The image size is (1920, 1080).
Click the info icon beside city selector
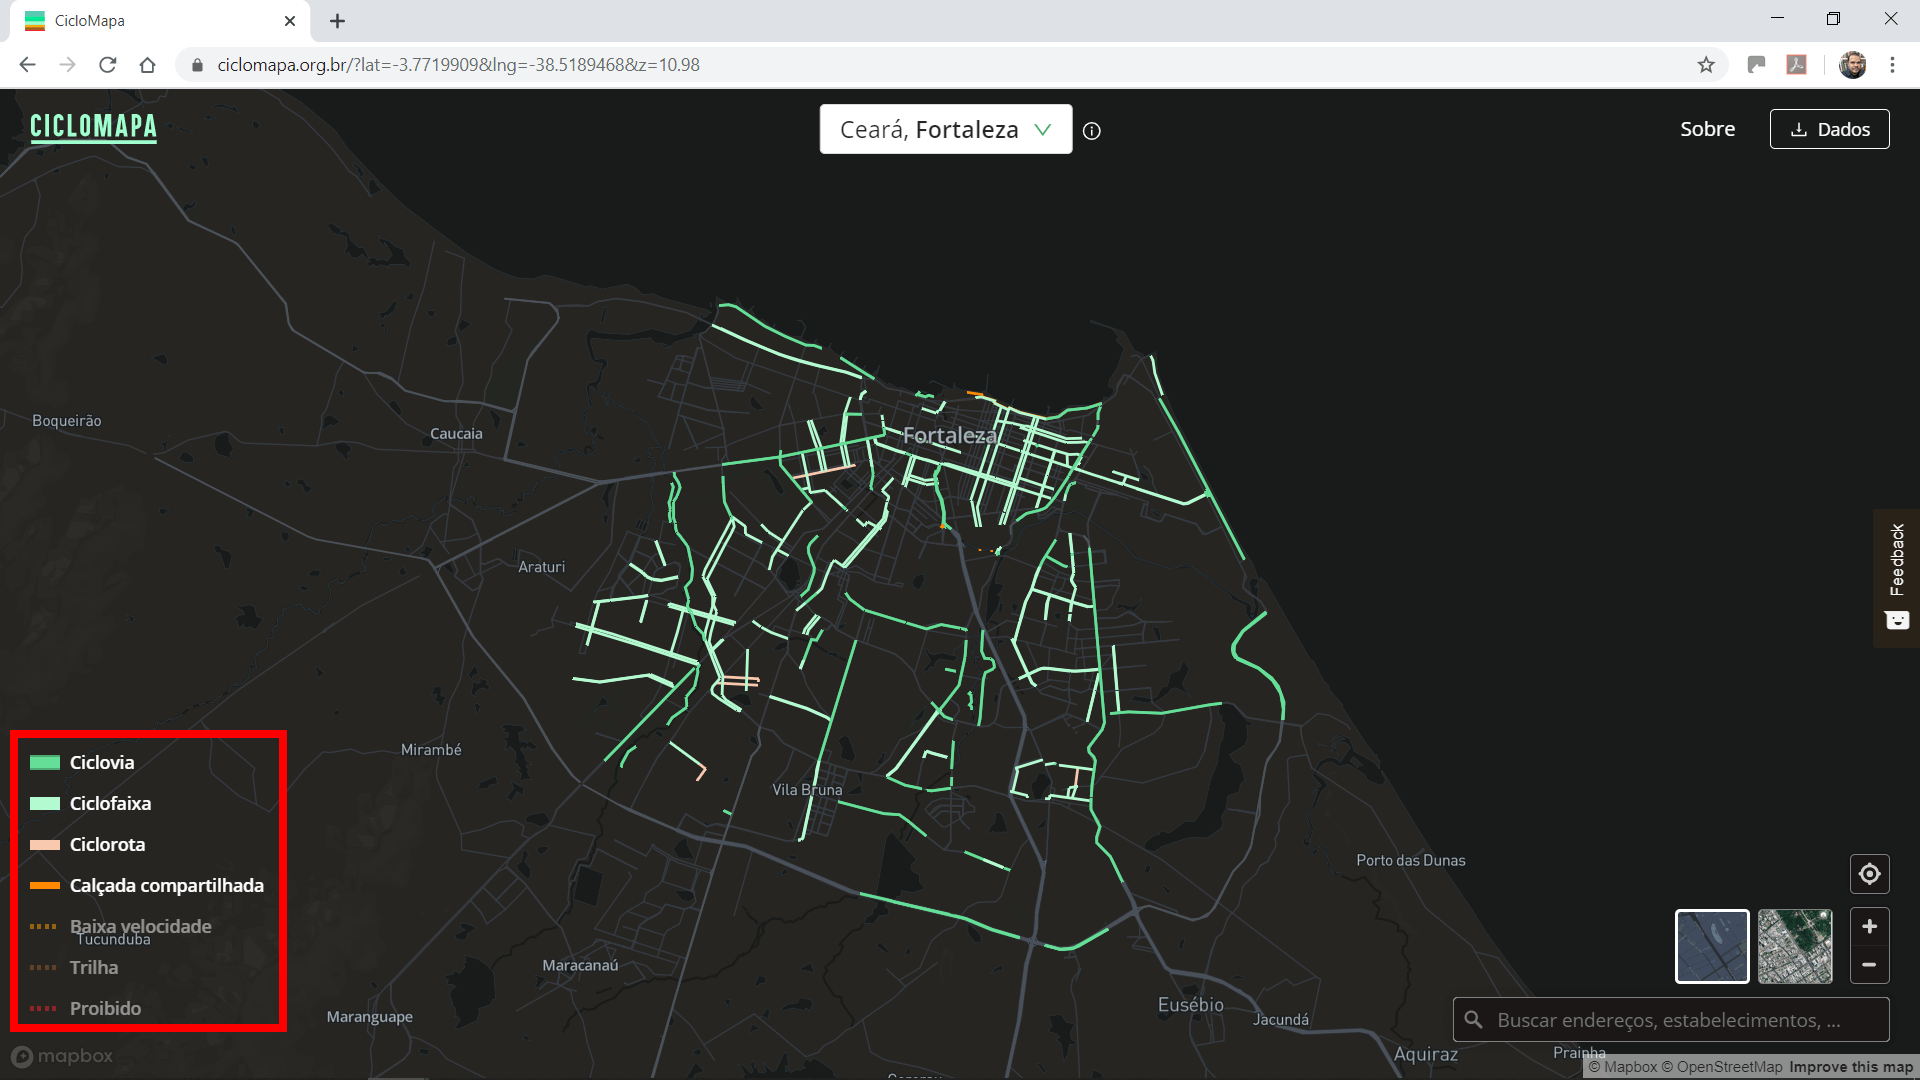[1092, 131]
